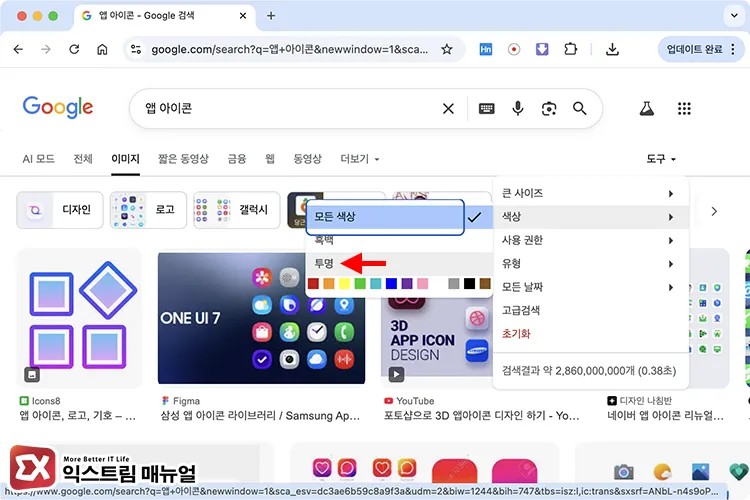Toggle the 도구 tools dropdown
Screen dimensions: 750x500
point(661,159)
